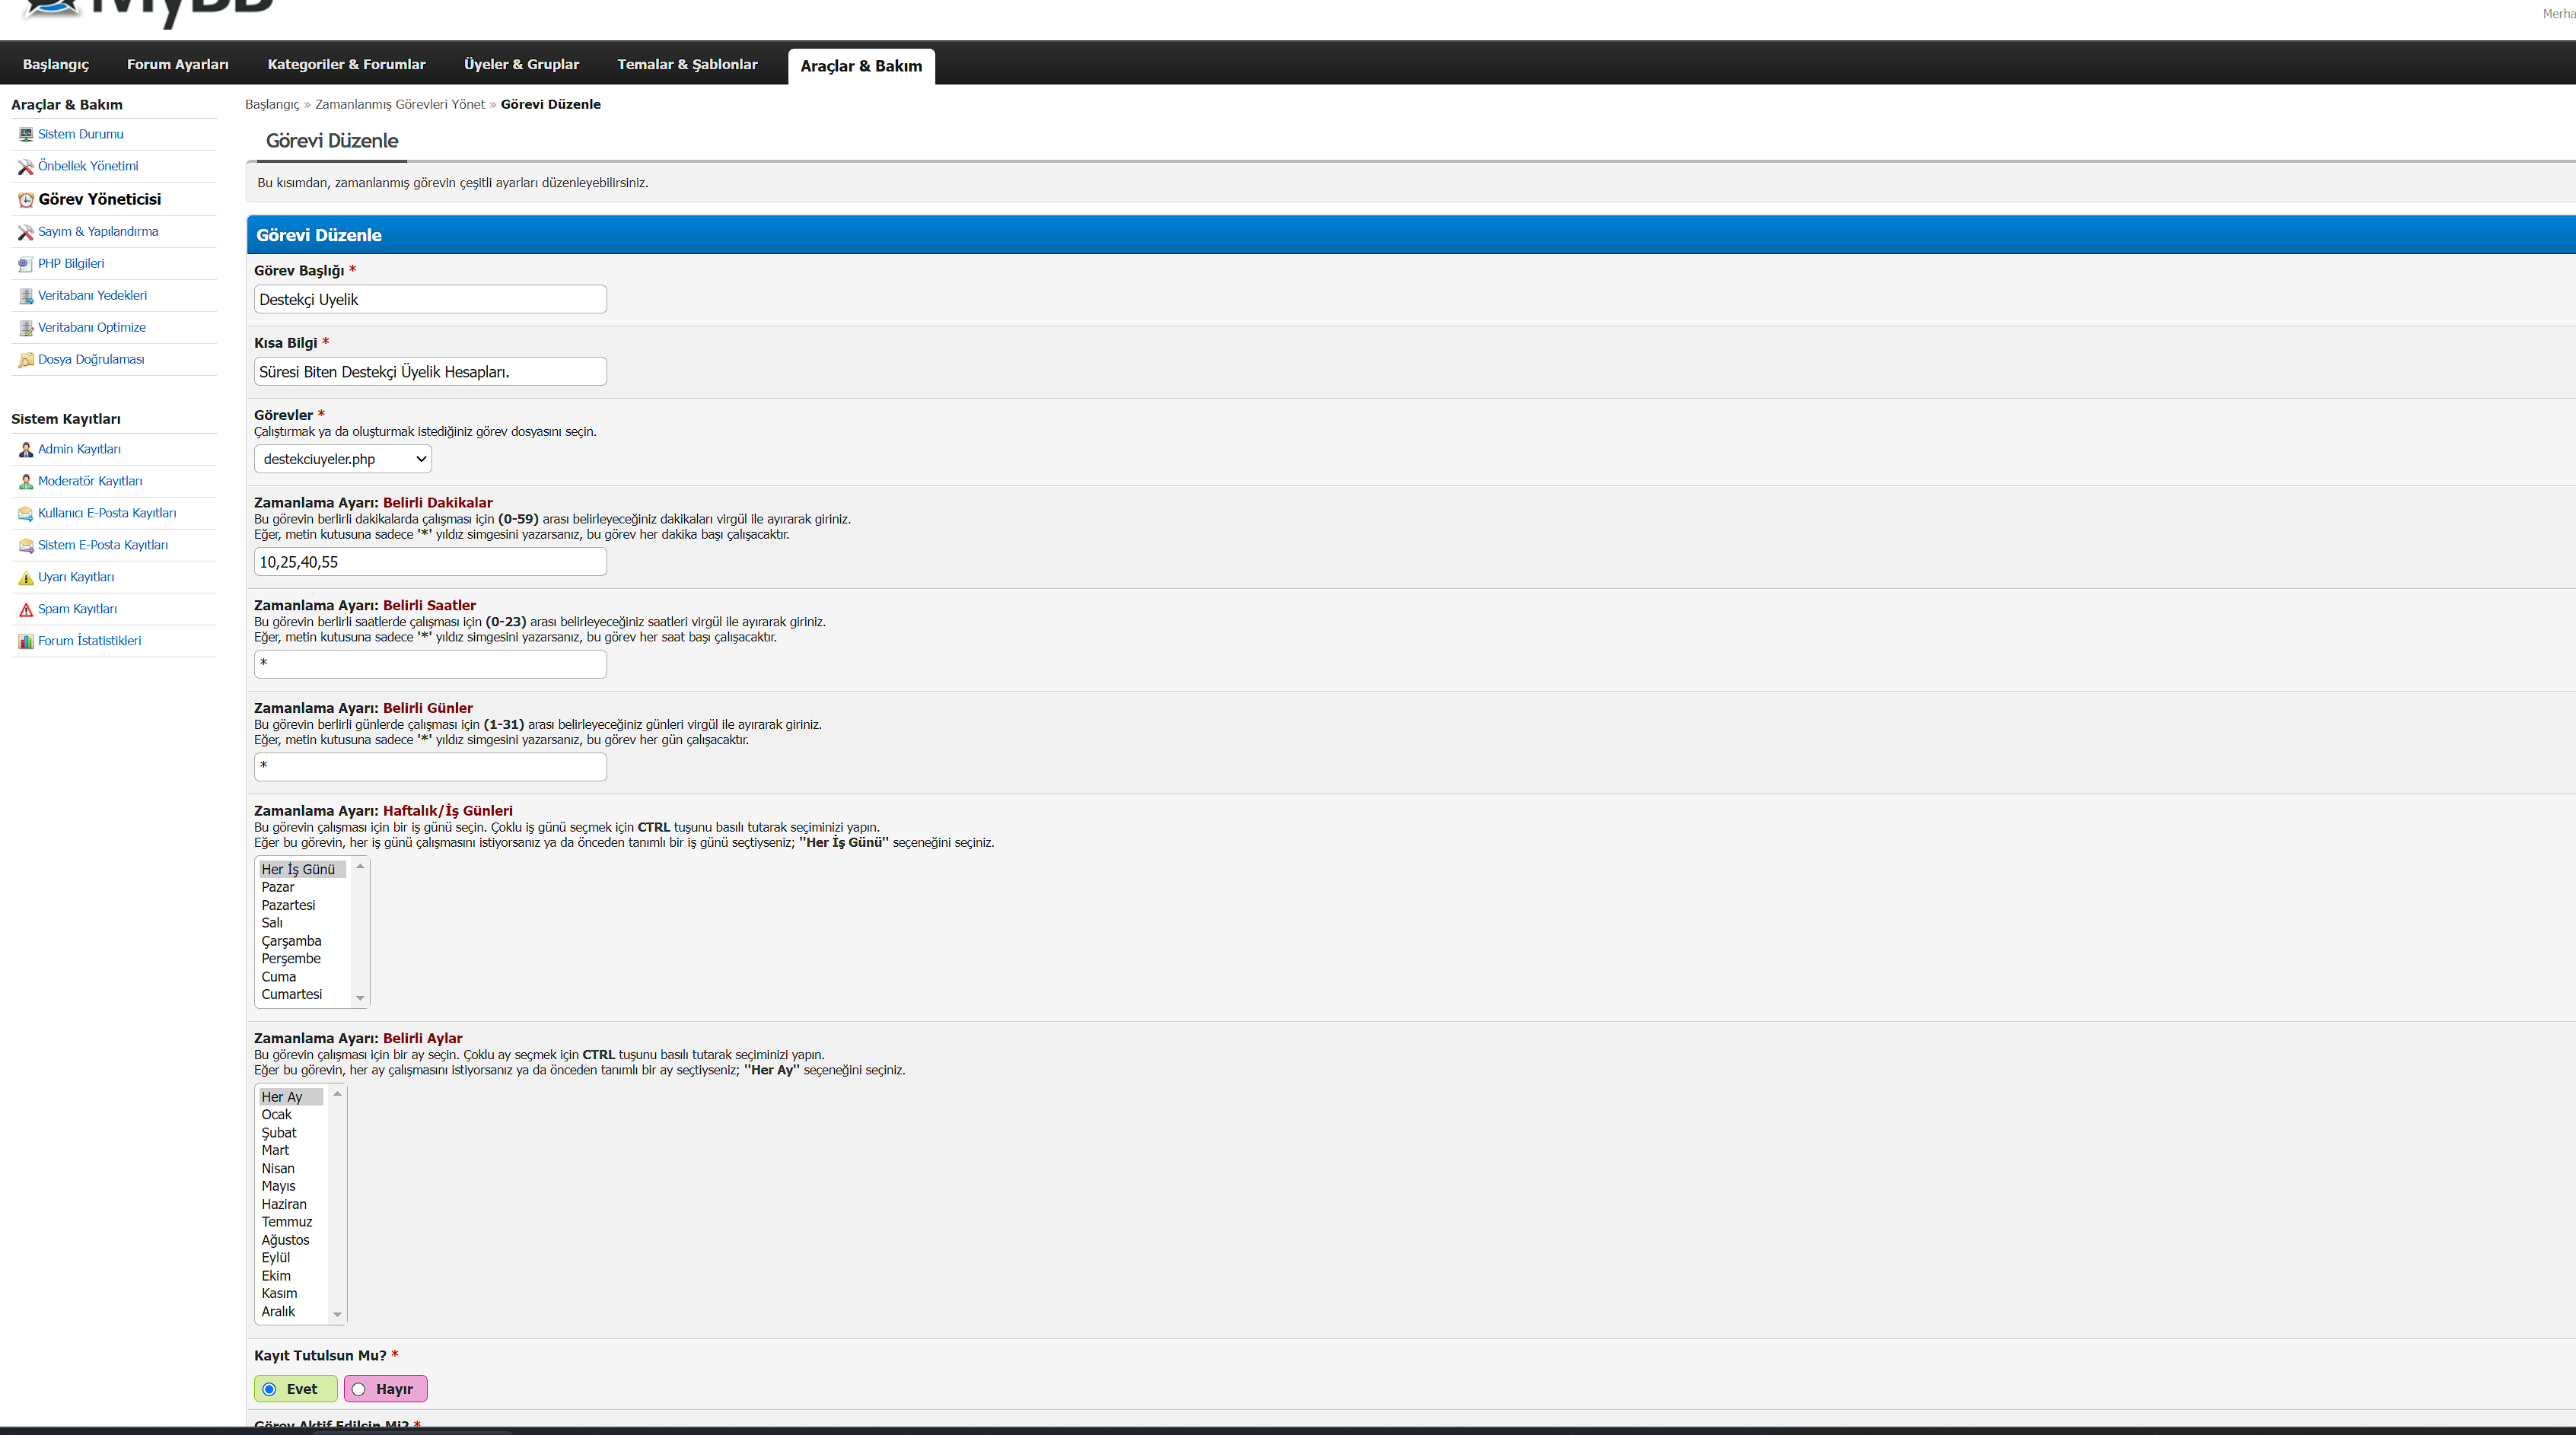Click the Belirli Saatler input field
Viewport: 2576px width, 1435px height.
click(430, 664)
